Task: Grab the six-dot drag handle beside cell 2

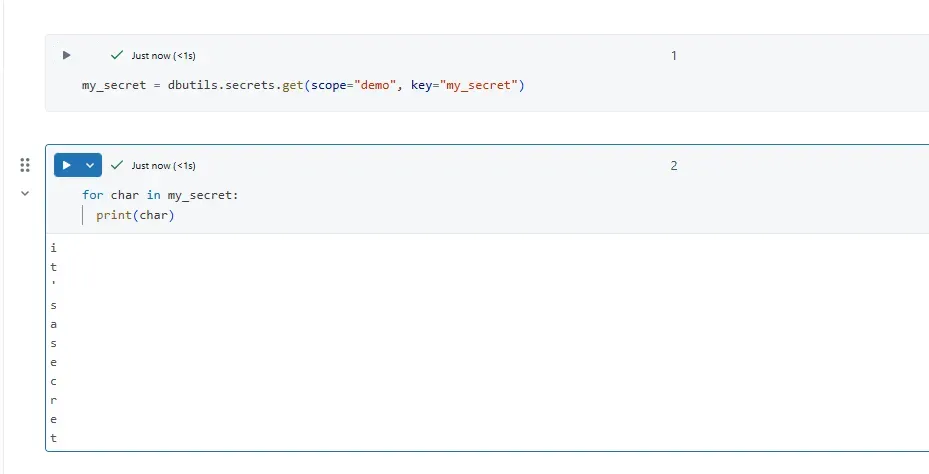Action: coord(25,165)
